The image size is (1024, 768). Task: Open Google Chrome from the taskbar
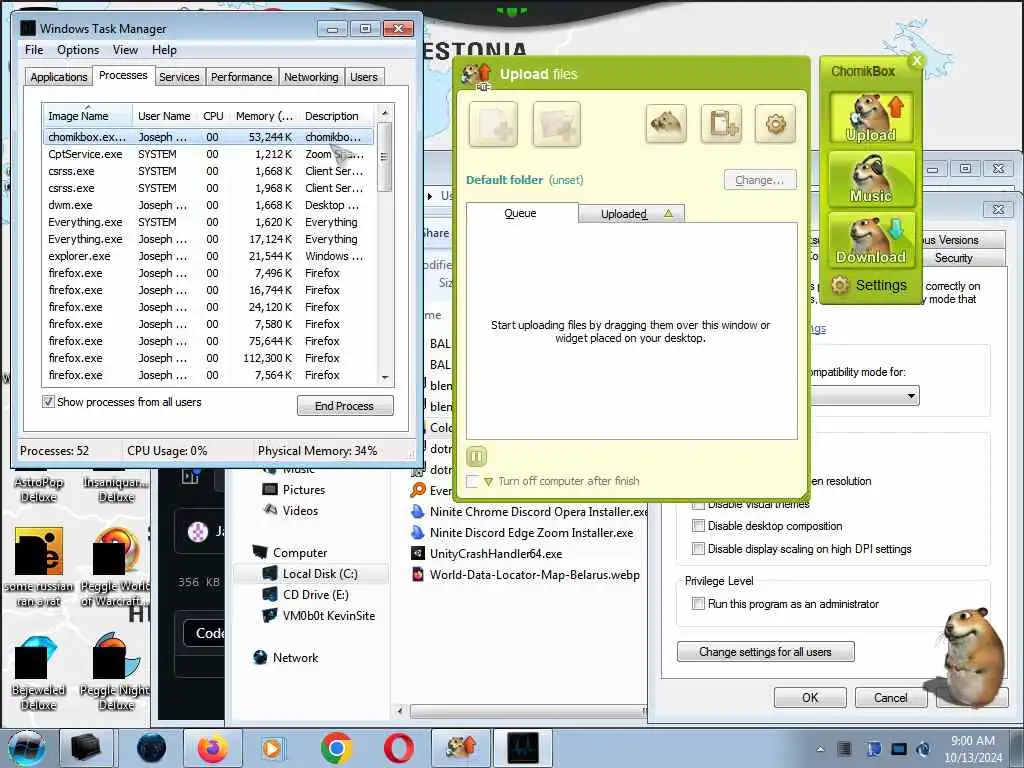336,748
